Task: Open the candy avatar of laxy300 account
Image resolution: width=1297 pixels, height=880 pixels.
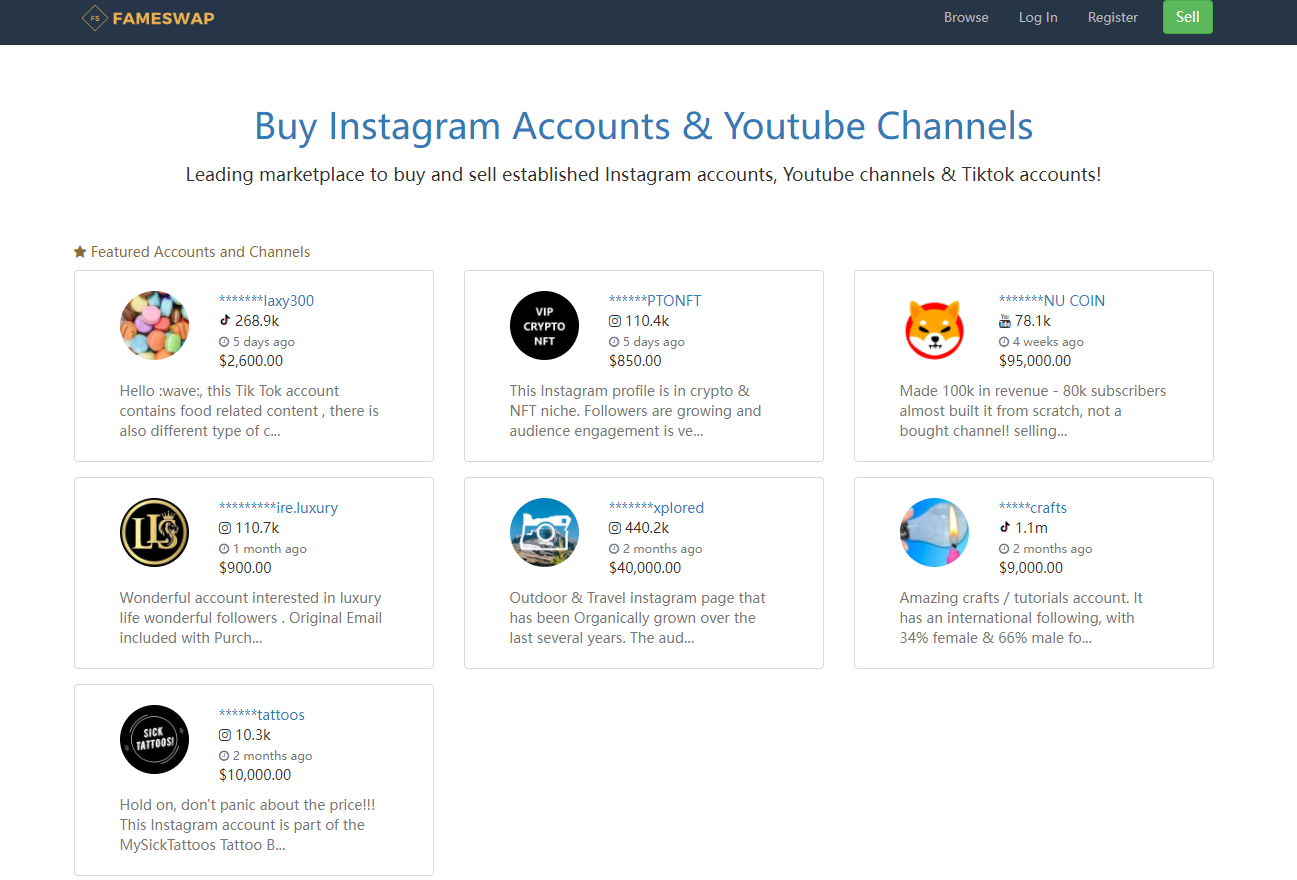Action: [154, 325]
